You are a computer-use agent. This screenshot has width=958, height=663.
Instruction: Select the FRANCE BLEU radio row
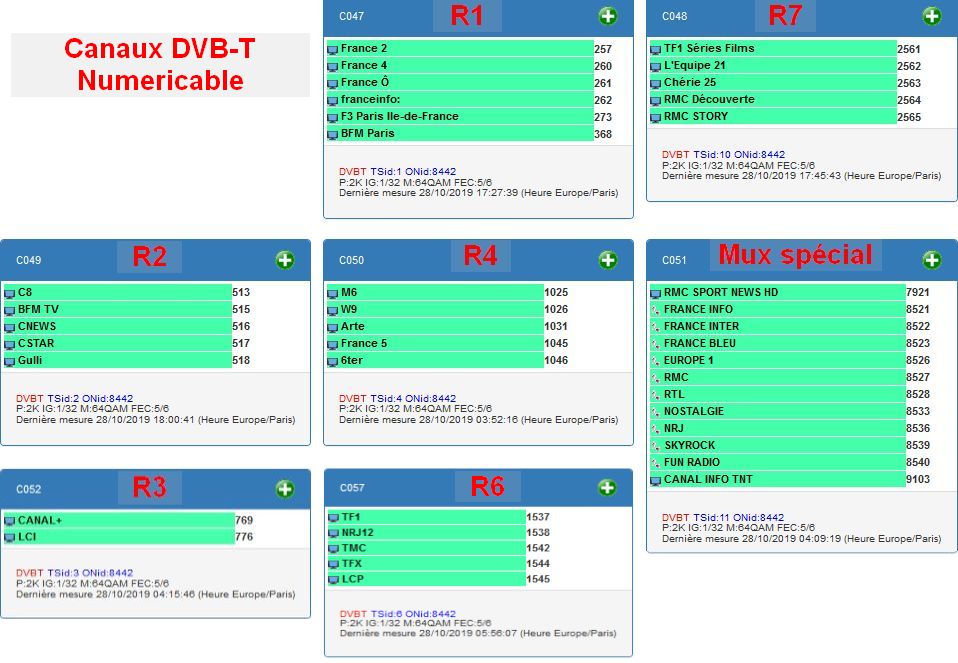pyautogui.click(x=777, y=343)
